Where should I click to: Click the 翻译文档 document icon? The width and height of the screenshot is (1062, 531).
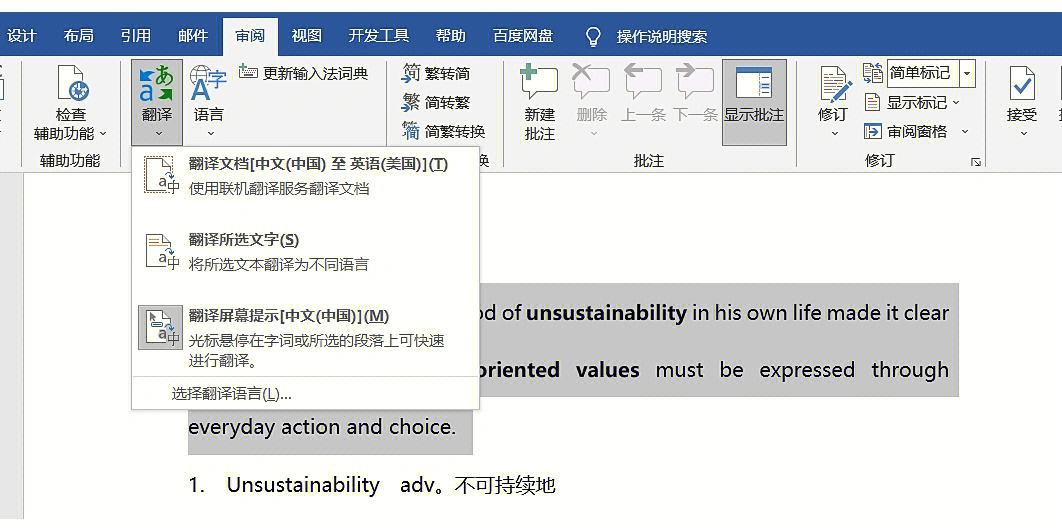(x=162, y=175)
